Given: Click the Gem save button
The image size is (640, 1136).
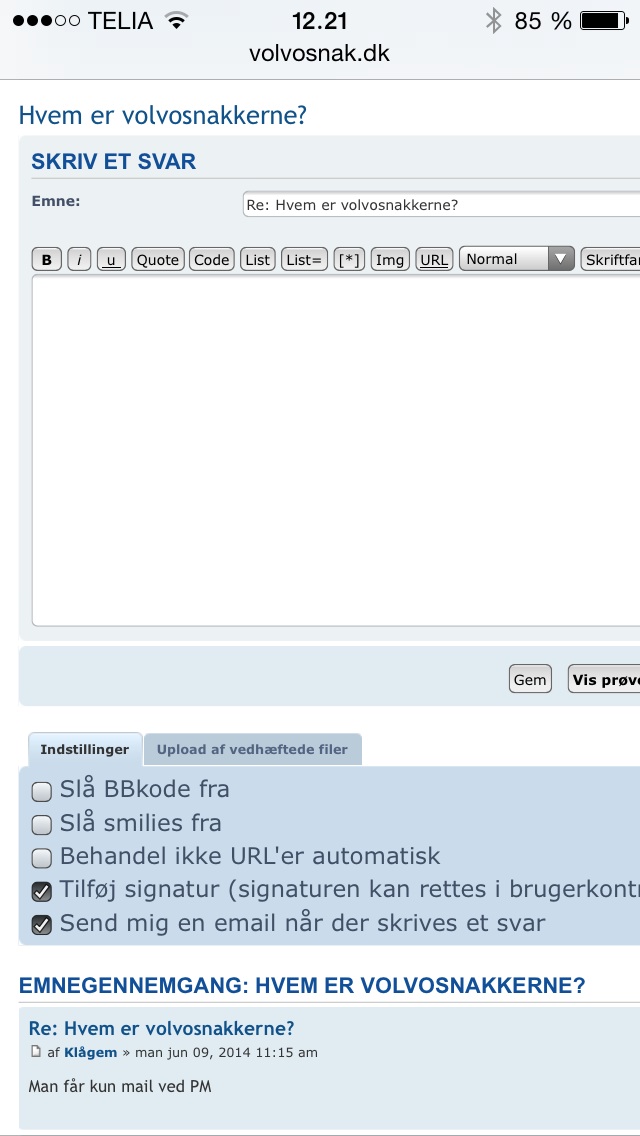Looking at the screenshot, I should pyautogui.click(x=530, y=680).
